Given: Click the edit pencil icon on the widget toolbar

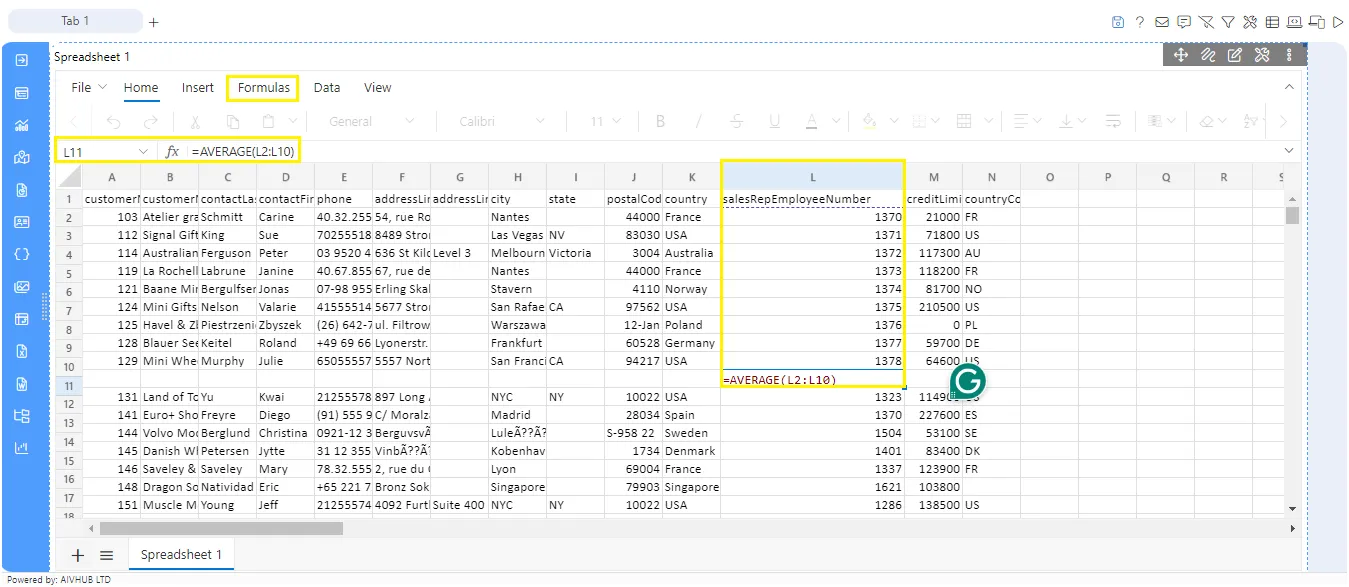Looking at the screenshot, I should click(1235, 55).
